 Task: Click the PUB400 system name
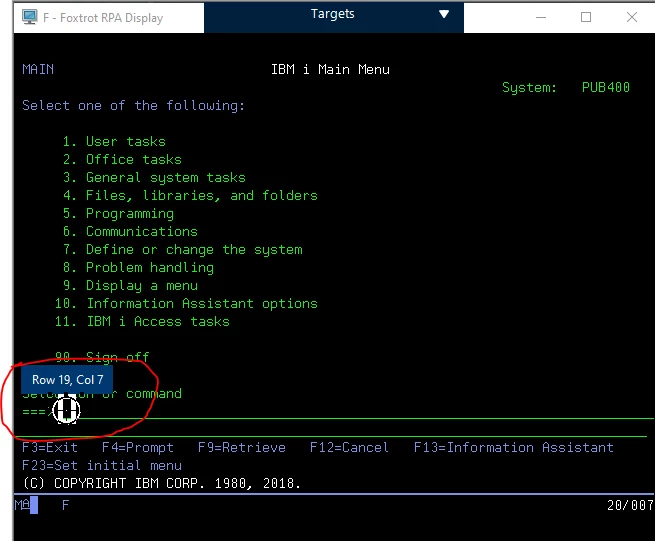click(x=606, y=87)
